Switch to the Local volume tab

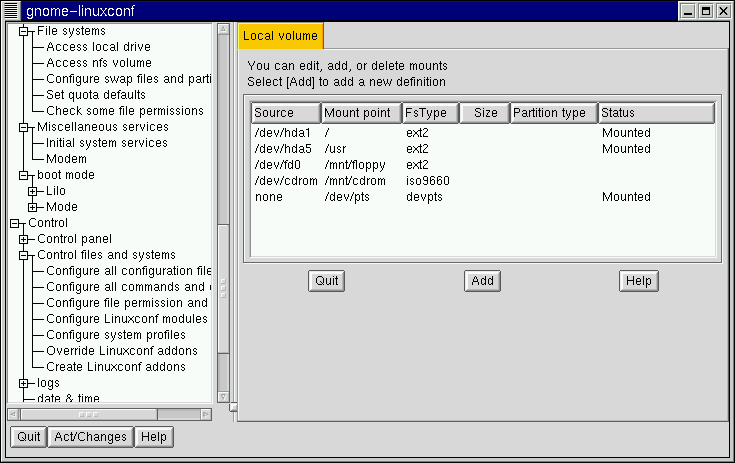click(280, 36)
